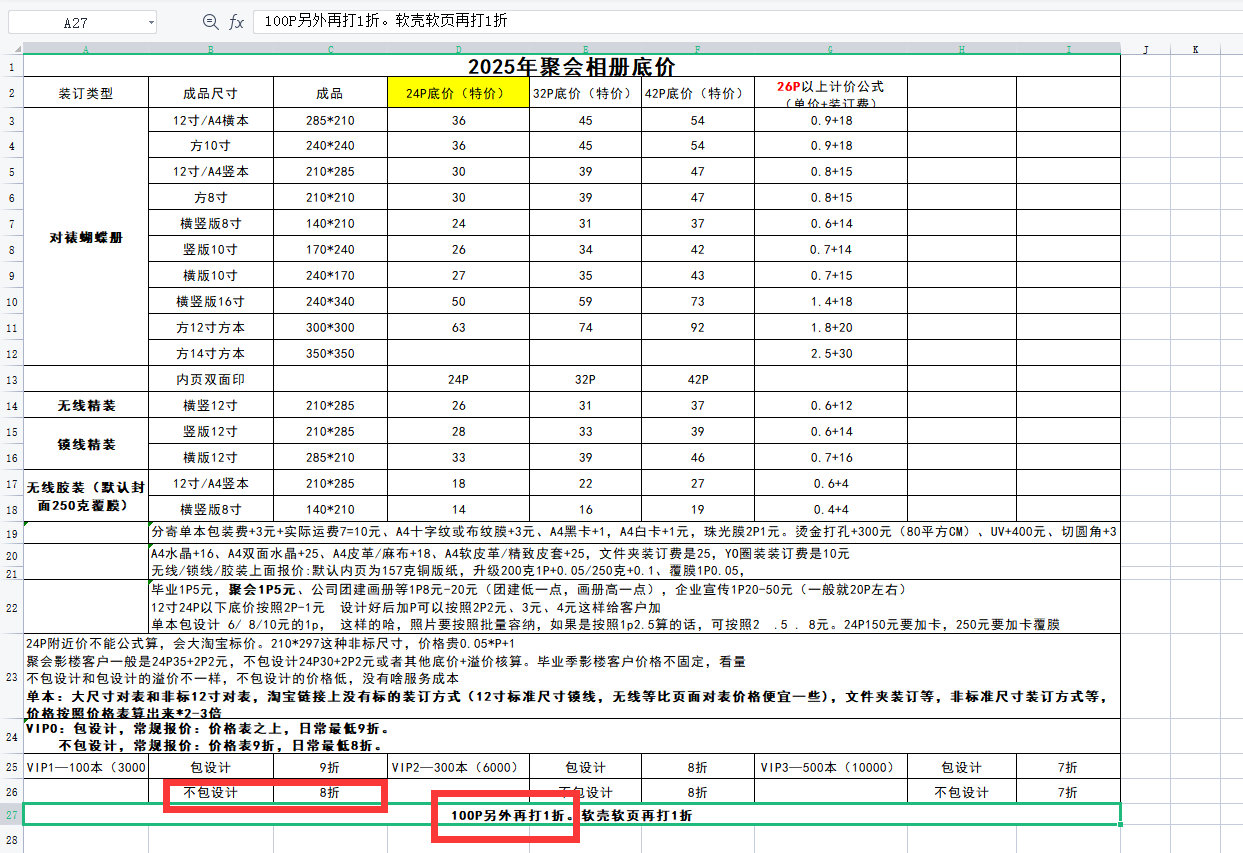1243x853 pixels.
Task: Click the 42P底价（特价）header cell
Action: coord(698,93)
